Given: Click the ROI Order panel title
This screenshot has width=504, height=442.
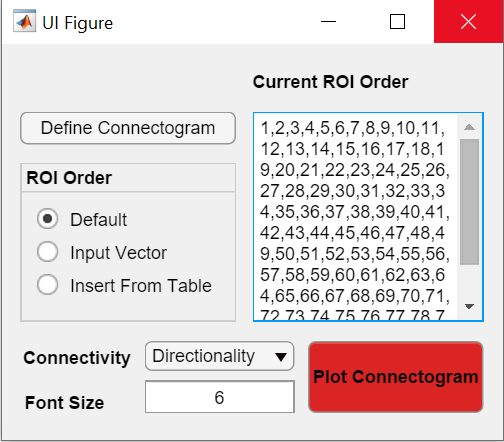Looking at the screenshot, I should pos(69,178).
